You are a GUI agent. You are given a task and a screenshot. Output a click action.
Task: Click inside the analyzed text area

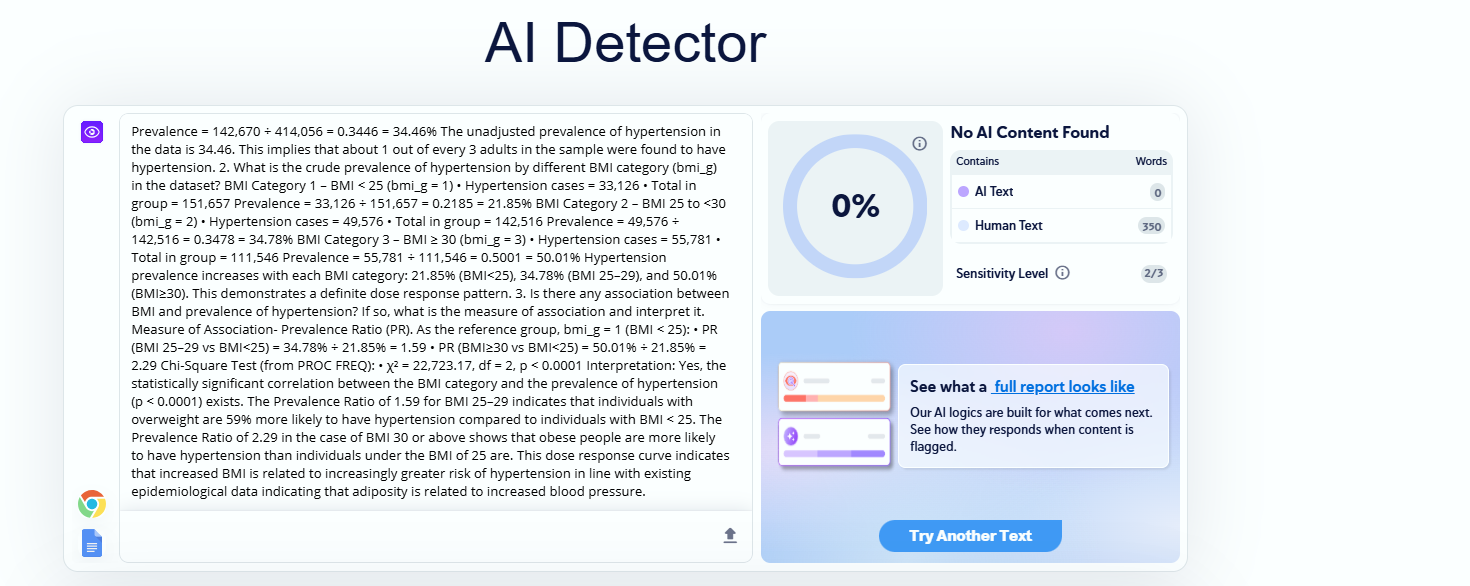(x=436, y=311)
